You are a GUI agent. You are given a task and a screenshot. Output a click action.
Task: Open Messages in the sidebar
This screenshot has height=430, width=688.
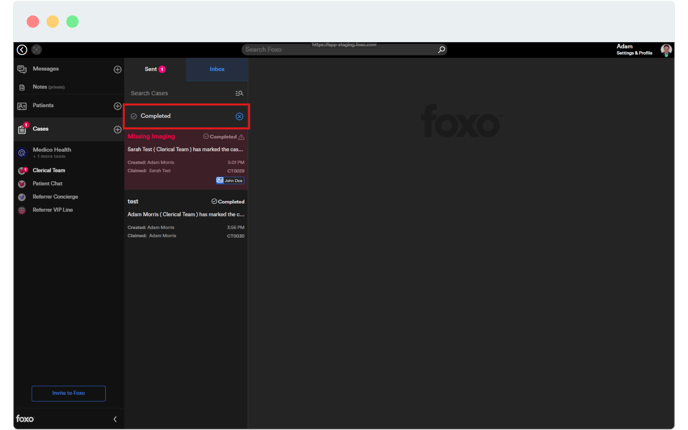click(46, 69)
